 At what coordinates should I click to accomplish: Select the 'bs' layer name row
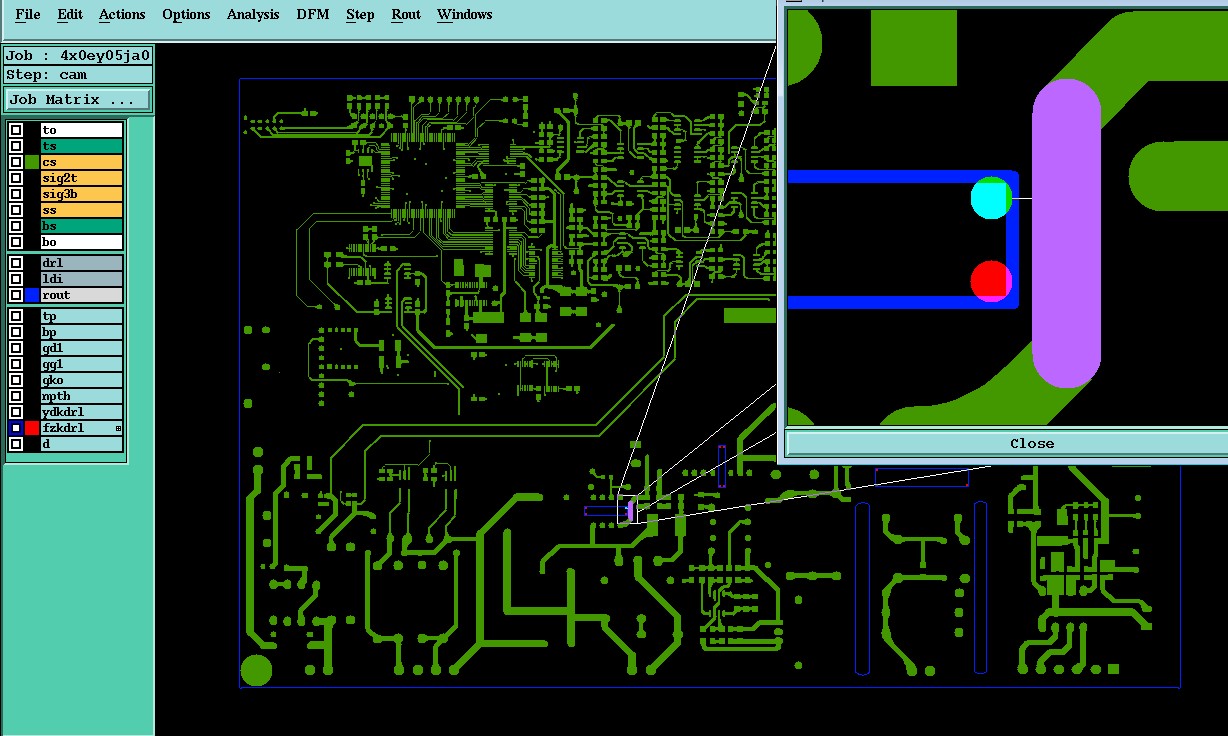coord(82,226)
